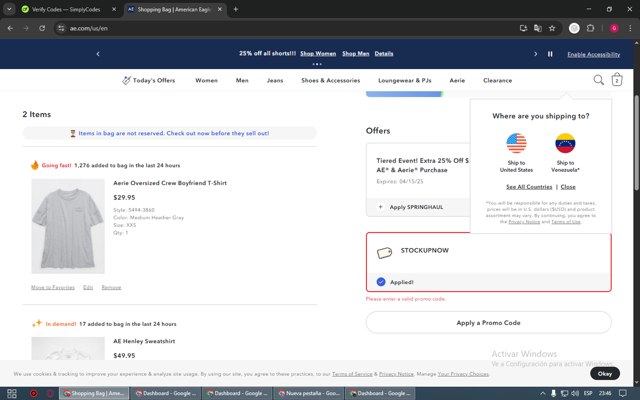Screen dimensions: 640x400
Task: Show previous promo banner with left arrow
Action: 98,54
